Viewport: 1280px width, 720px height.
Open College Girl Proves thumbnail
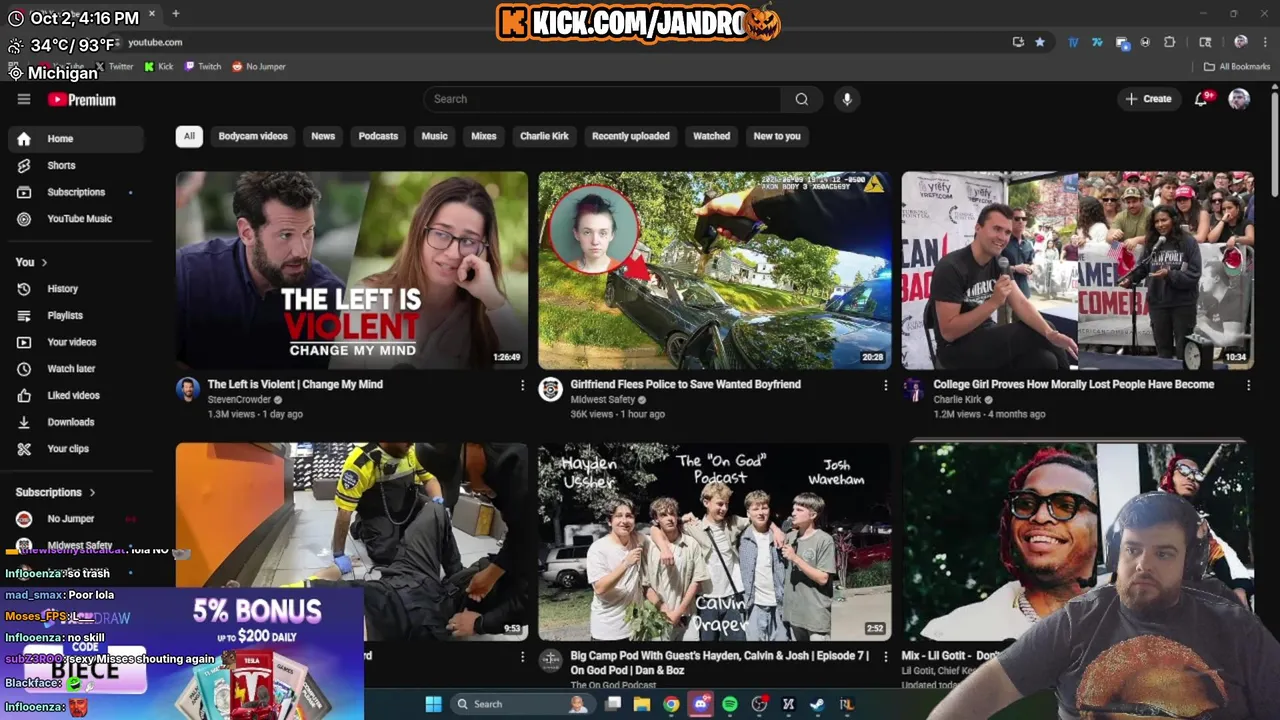pos(1078,270)
